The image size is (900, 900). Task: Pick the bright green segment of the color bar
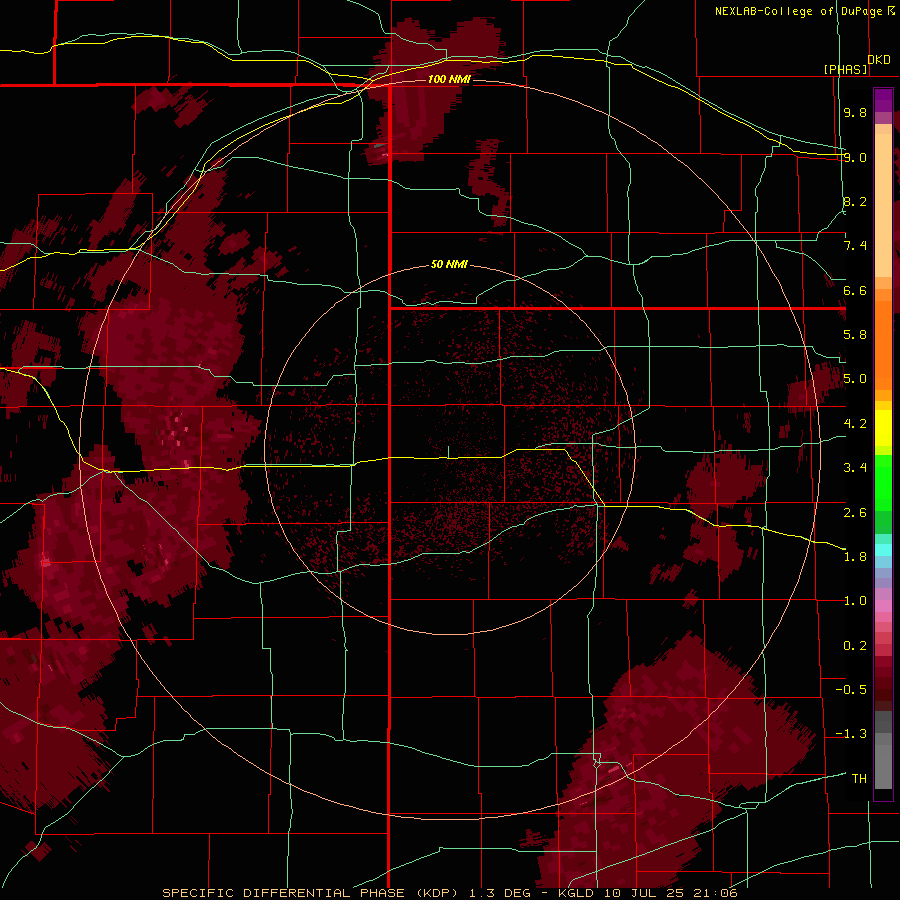pyautogui.click(x=883, y=483)
